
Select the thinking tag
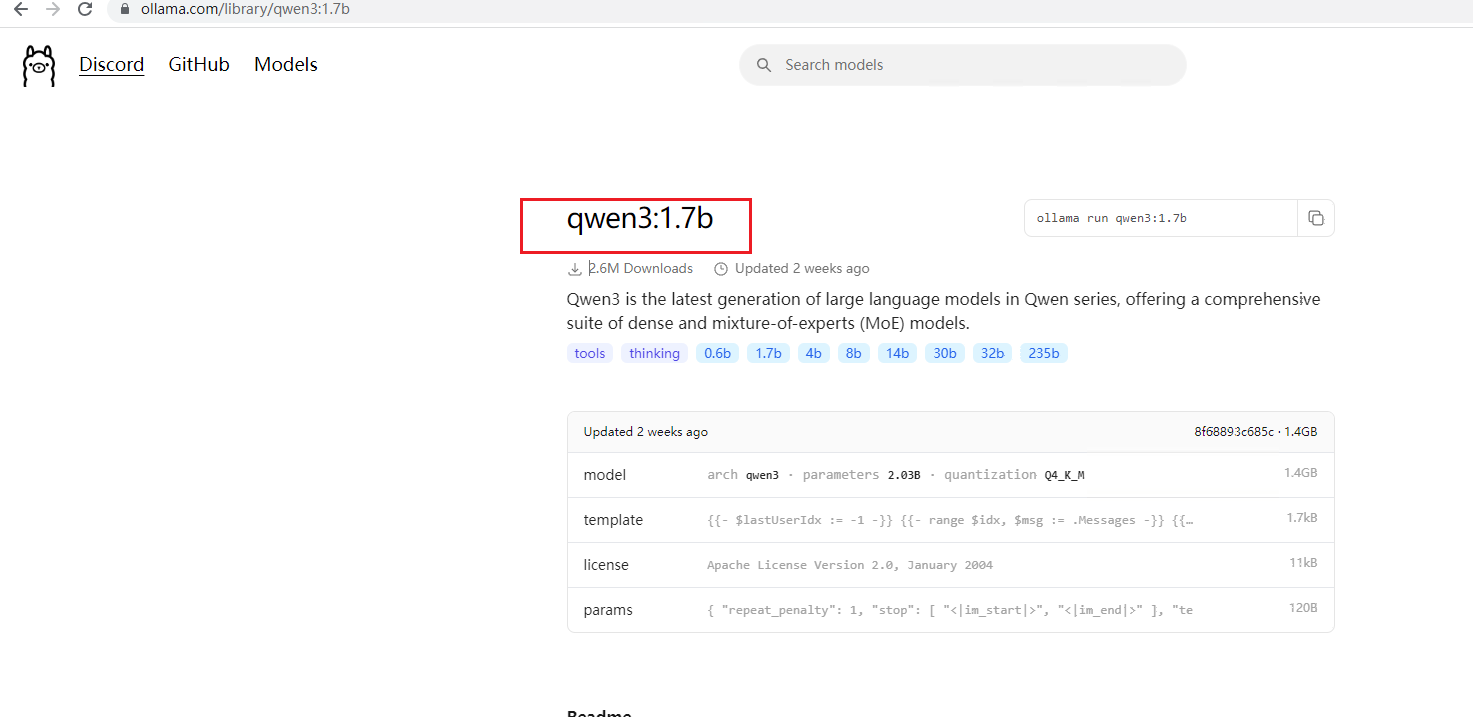pyautogui.click(x=654, y=353)
